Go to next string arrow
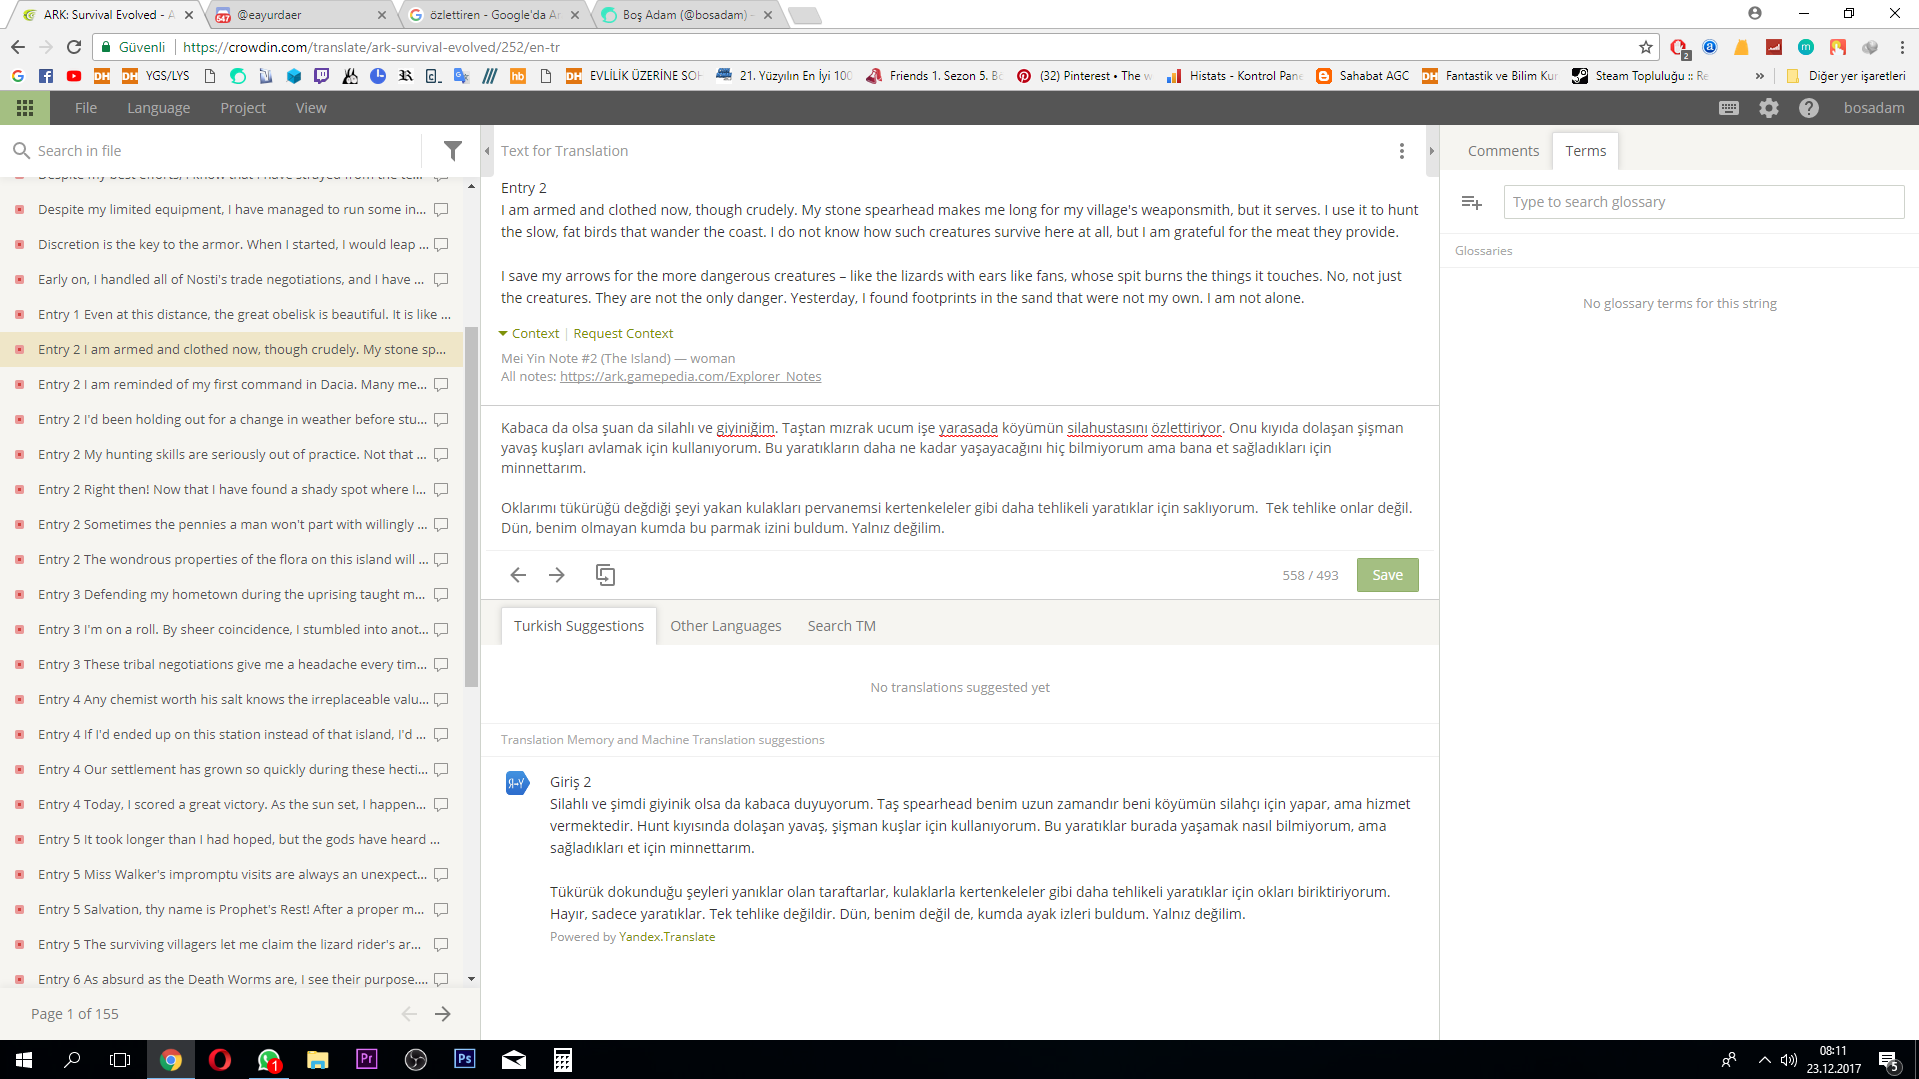 point(557,575)
